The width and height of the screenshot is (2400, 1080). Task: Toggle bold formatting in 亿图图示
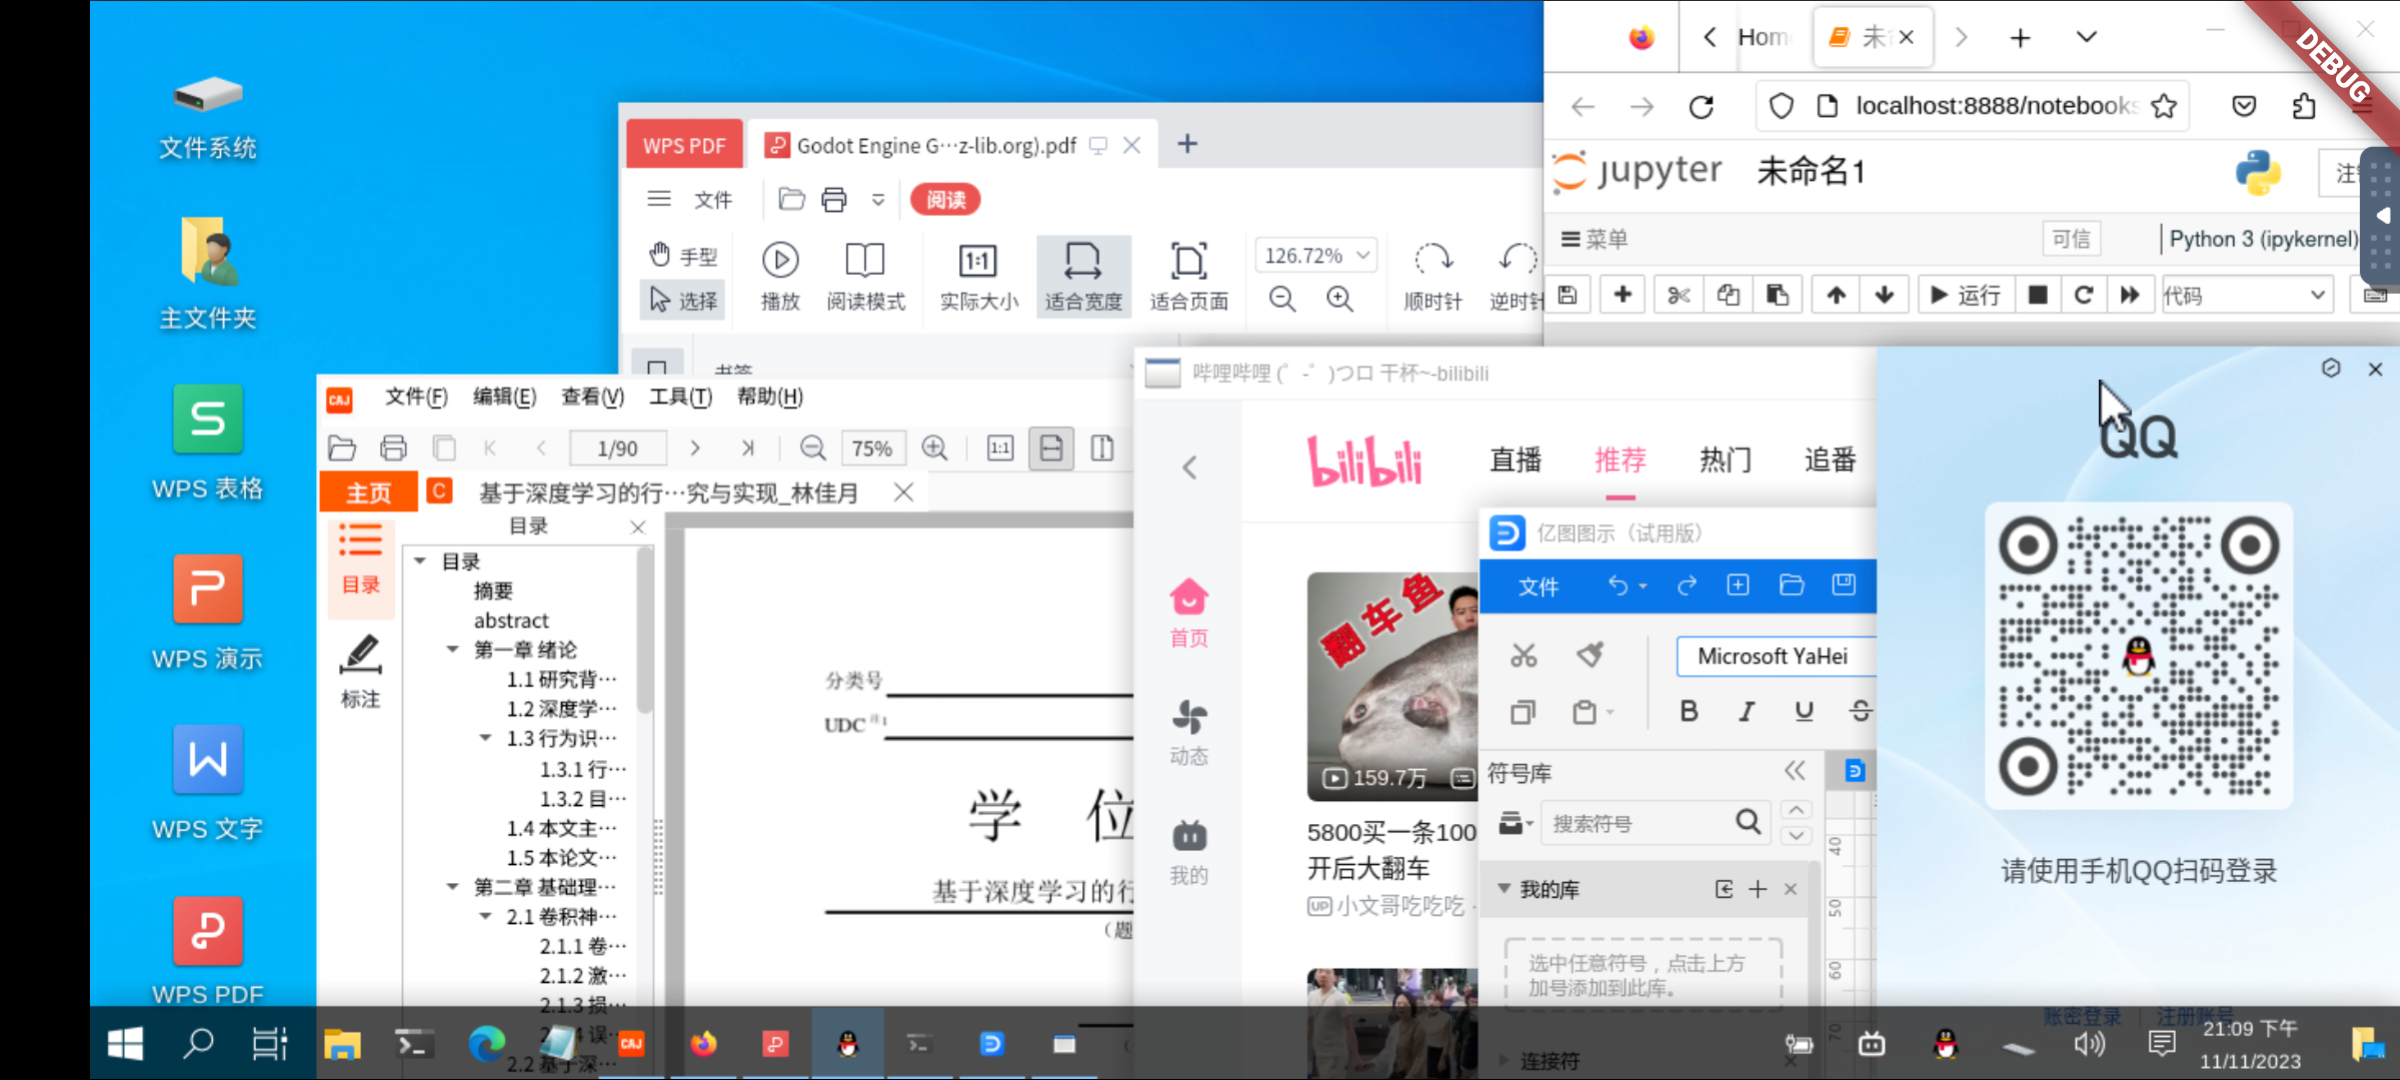[1688, 711]
